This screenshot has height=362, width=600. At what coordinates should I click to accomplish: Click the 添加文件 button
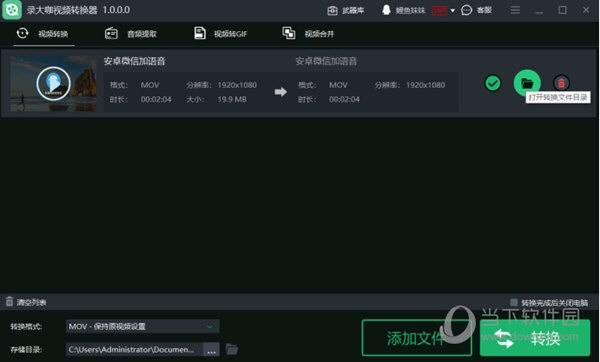click(x=416, y=338)
